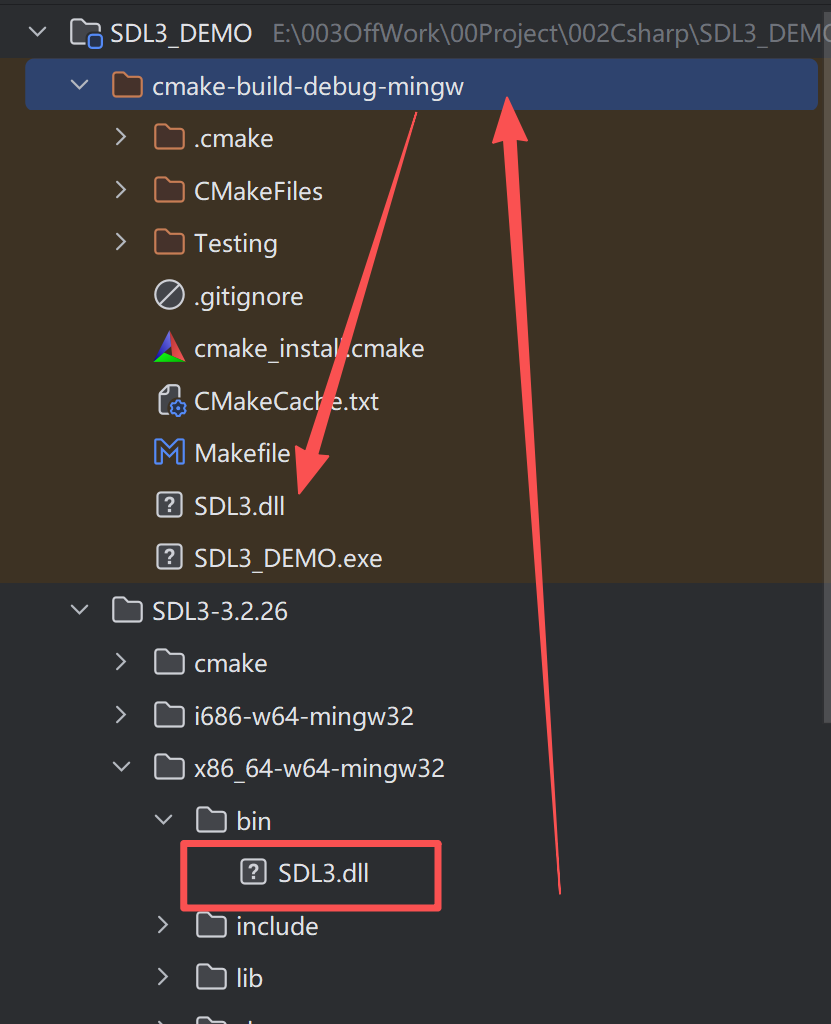This screenshot has width=831, height=1024.
Task: Click the SDL3-3.2.26 folder icon
Action: 127,610
